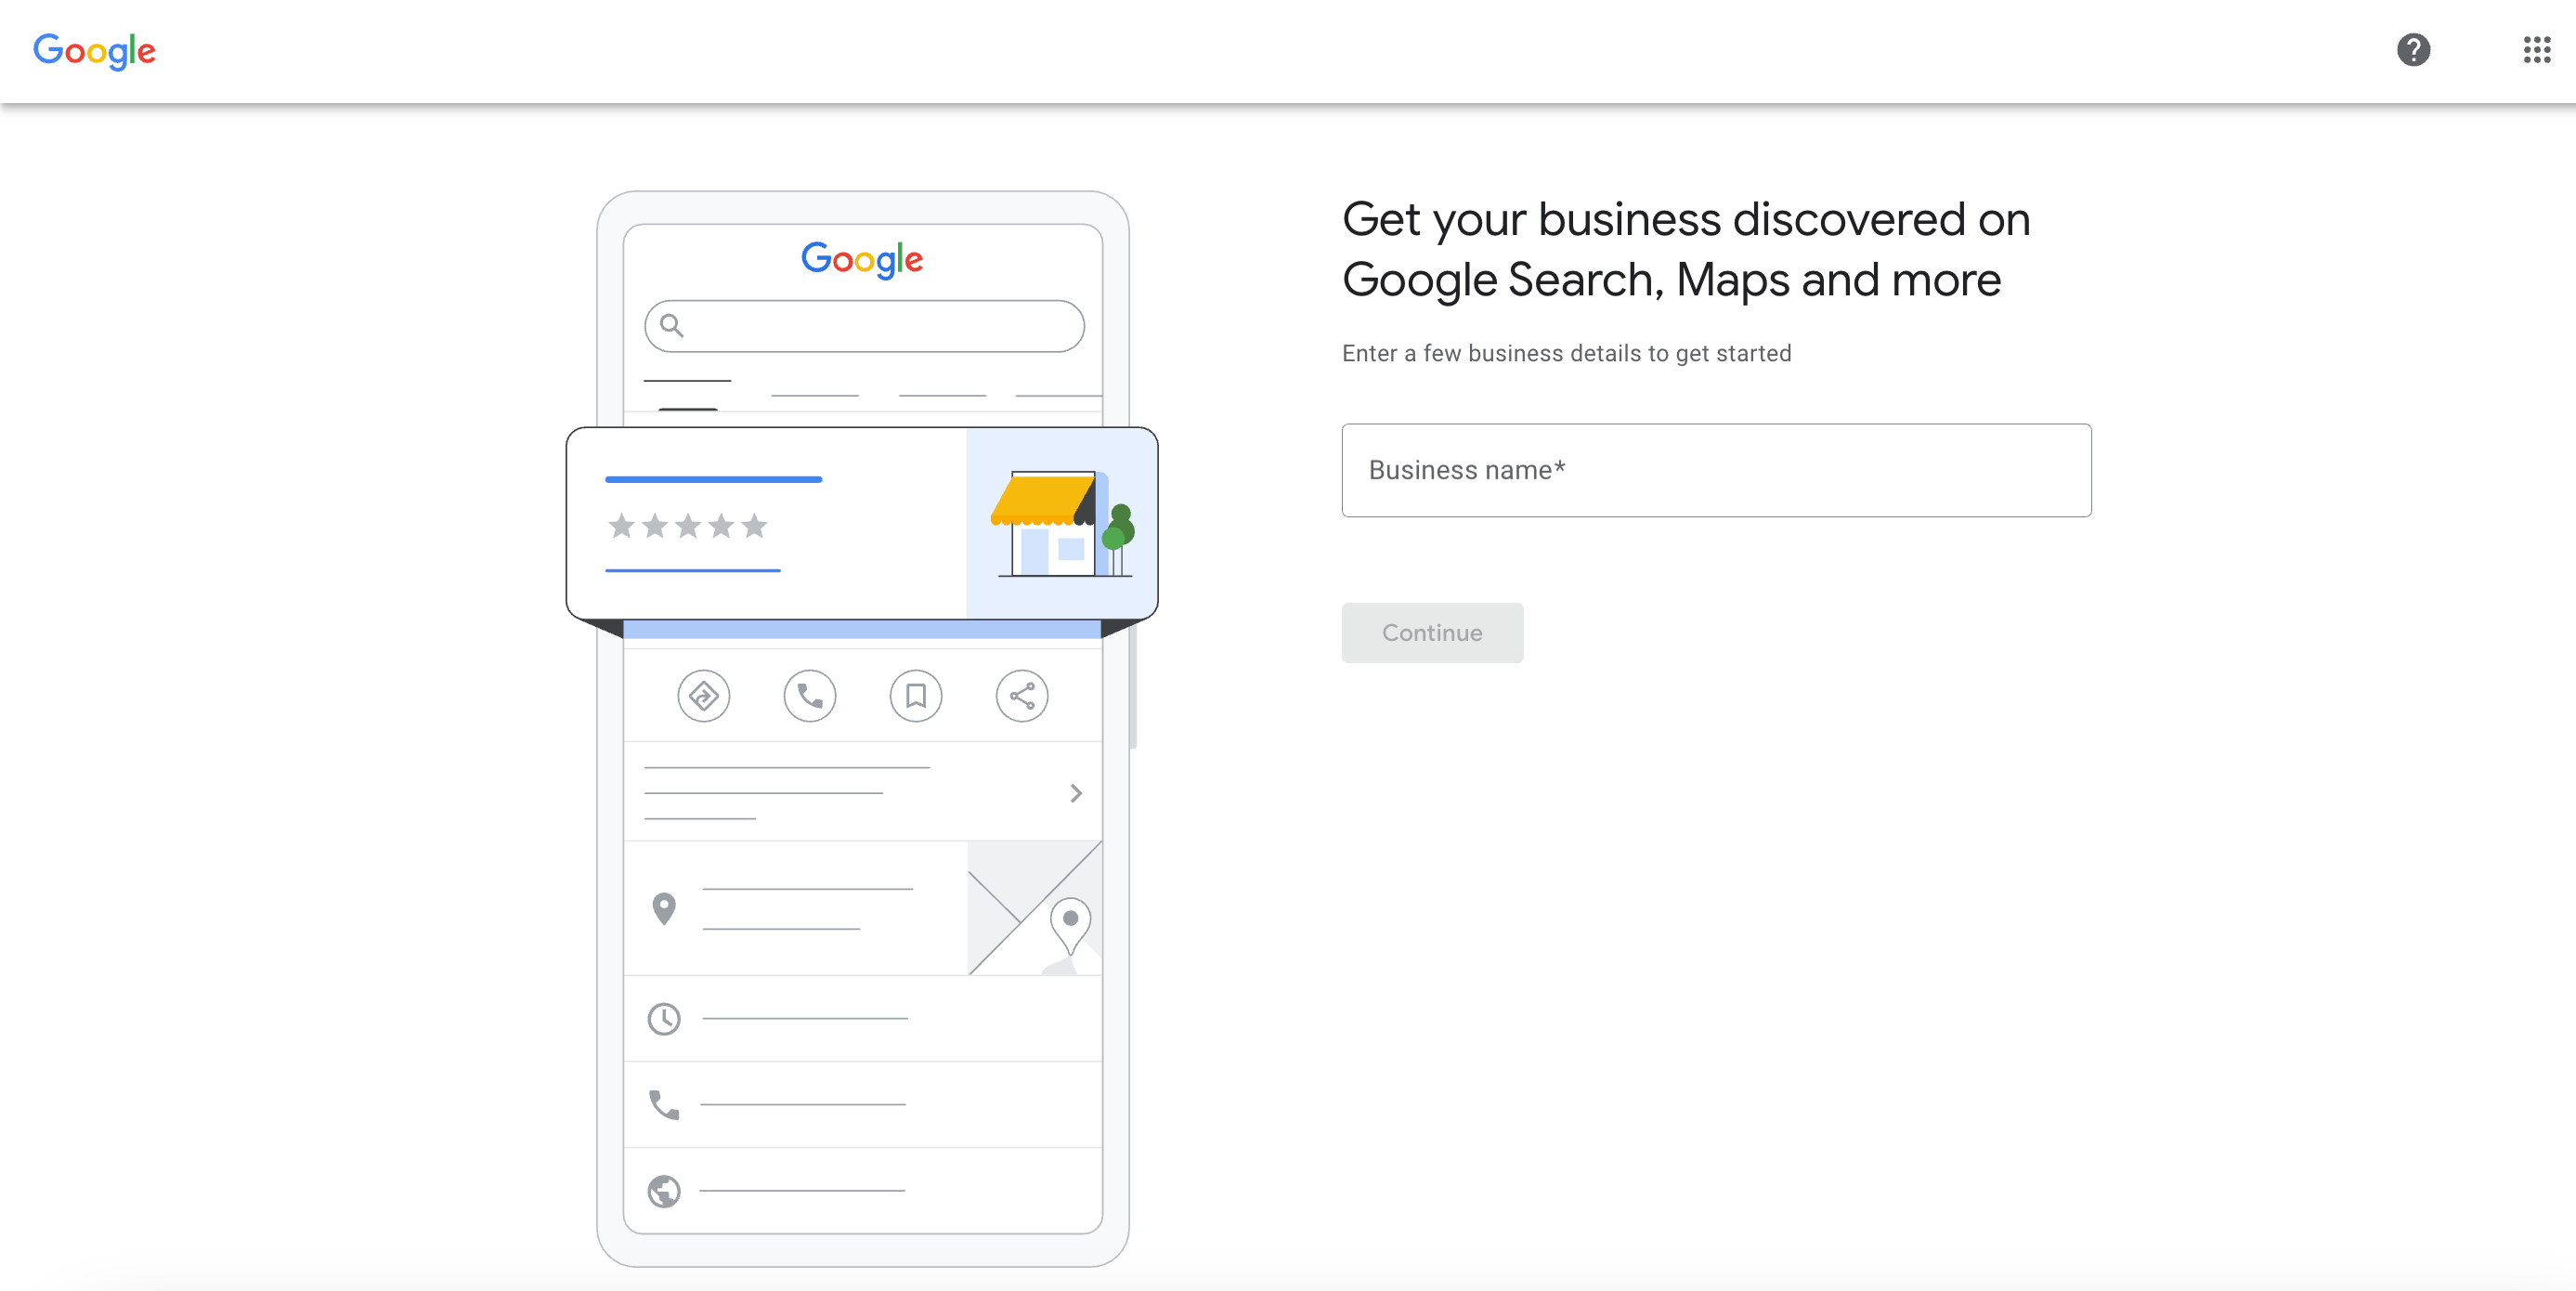Click the globe website icon in the mockup
2576x1291 pixels.
pyautogui.click(x=663, y=1191)
